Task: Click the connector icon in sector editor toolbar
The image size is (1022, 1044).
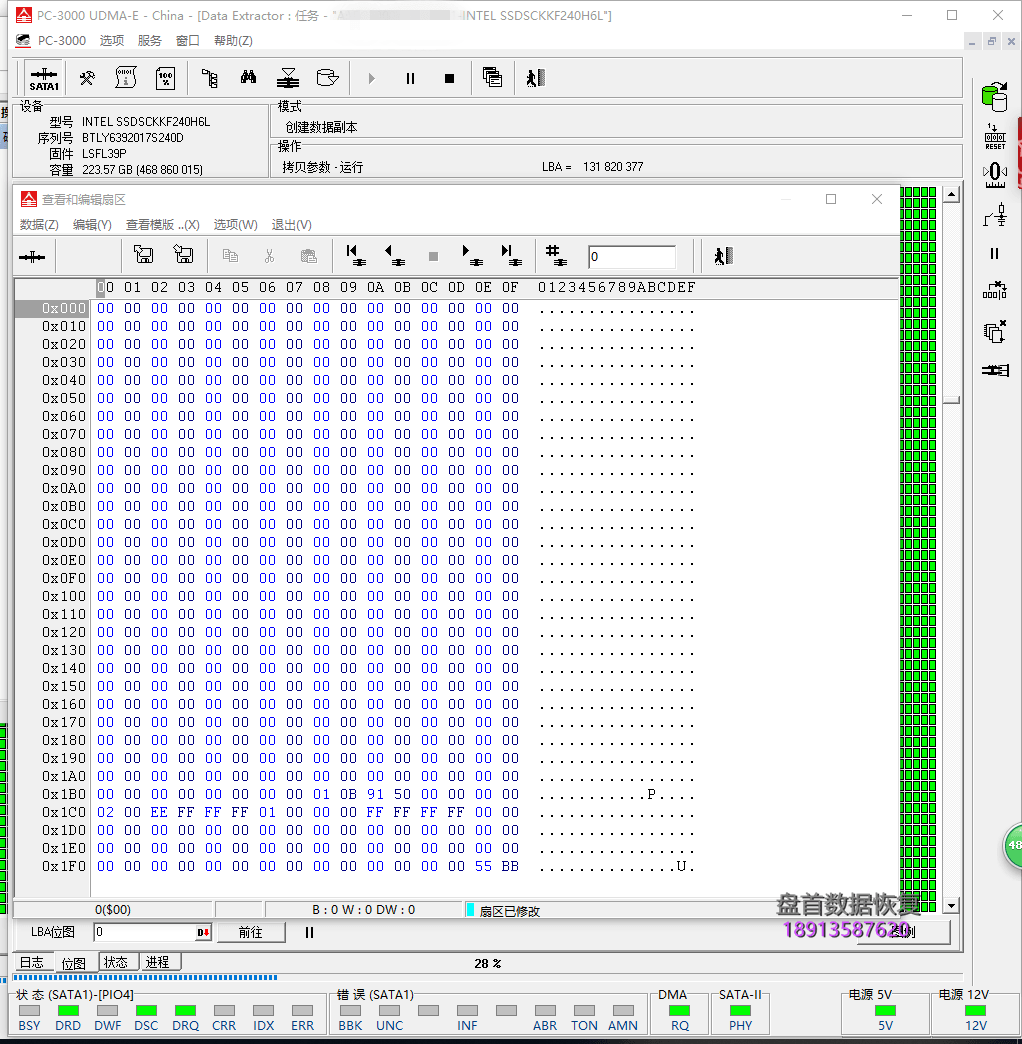Action: [x=32, y=257]
